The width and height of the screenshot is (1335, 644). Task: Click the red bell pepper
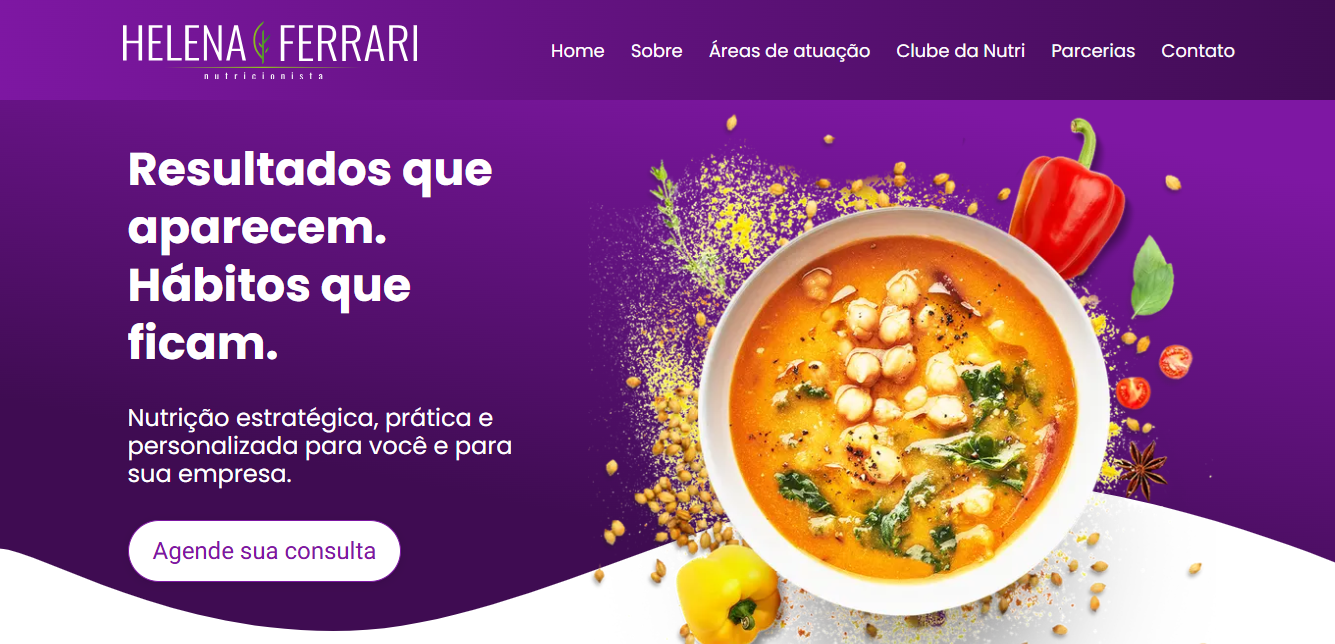pos(1068,200)
